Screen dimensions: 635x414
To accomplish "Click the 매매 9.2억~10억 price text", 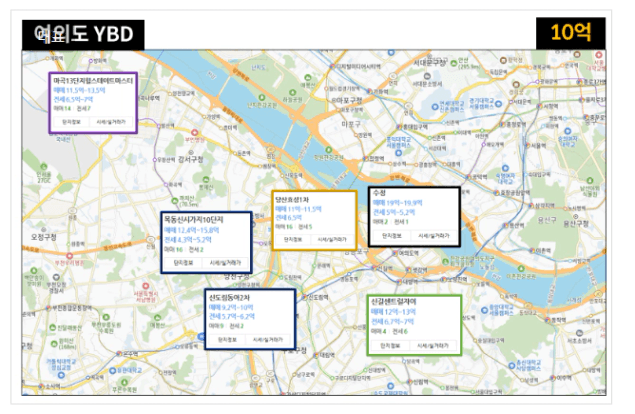I will pos(231,307).
